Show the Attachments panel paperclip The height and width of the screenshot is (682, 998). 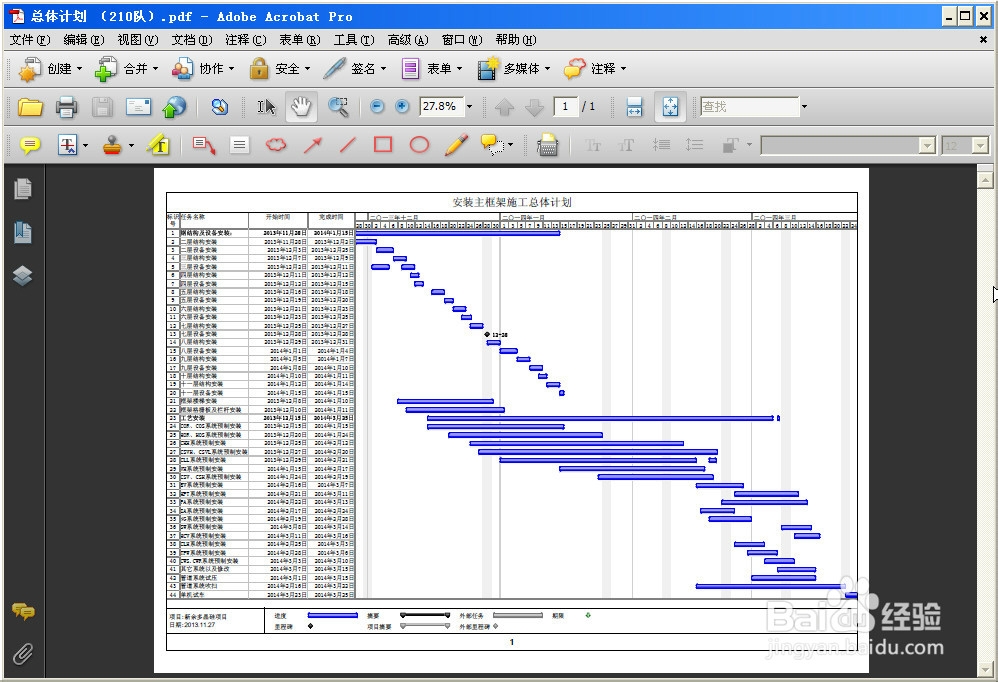[x=23, y=654]
